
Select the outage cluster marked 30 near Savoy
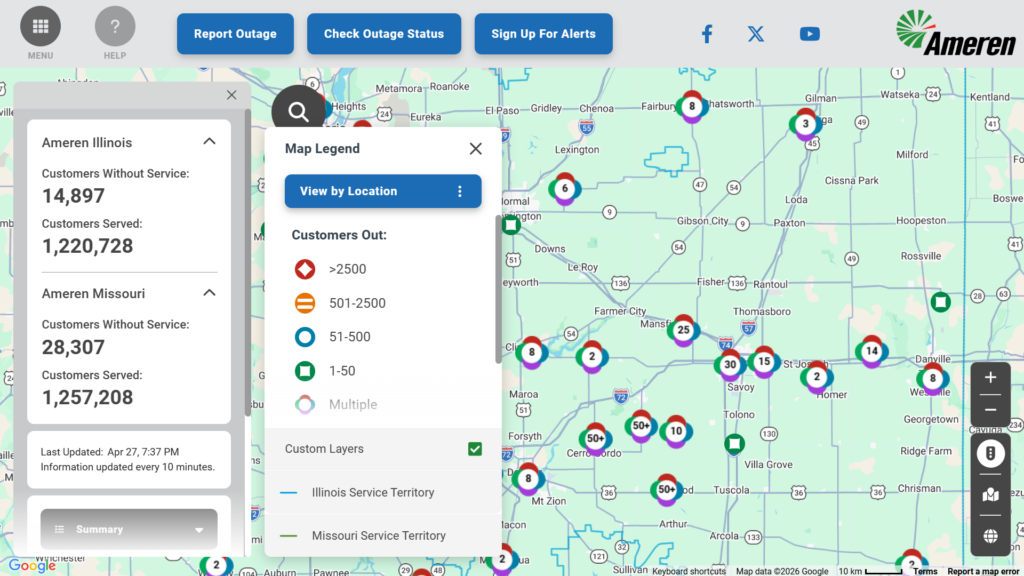(729, 364)
